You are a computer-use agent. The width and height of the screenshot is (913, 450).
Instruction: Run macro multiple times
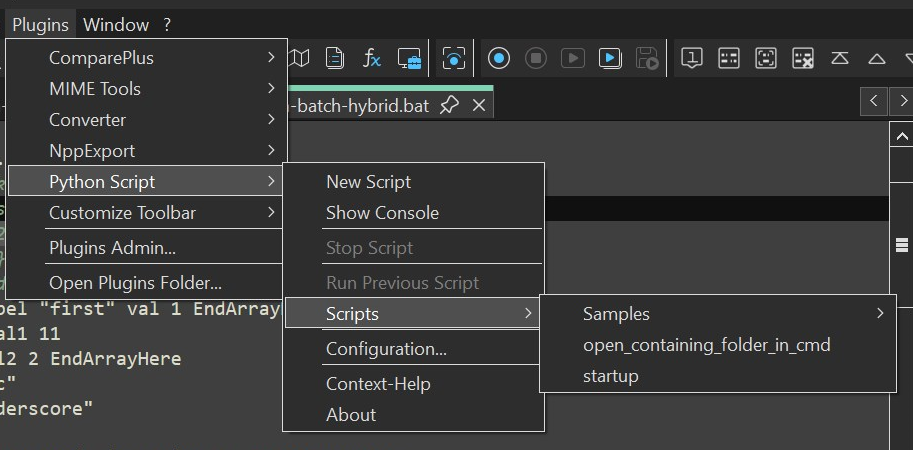pyautogui.click(x=610, y=59)
